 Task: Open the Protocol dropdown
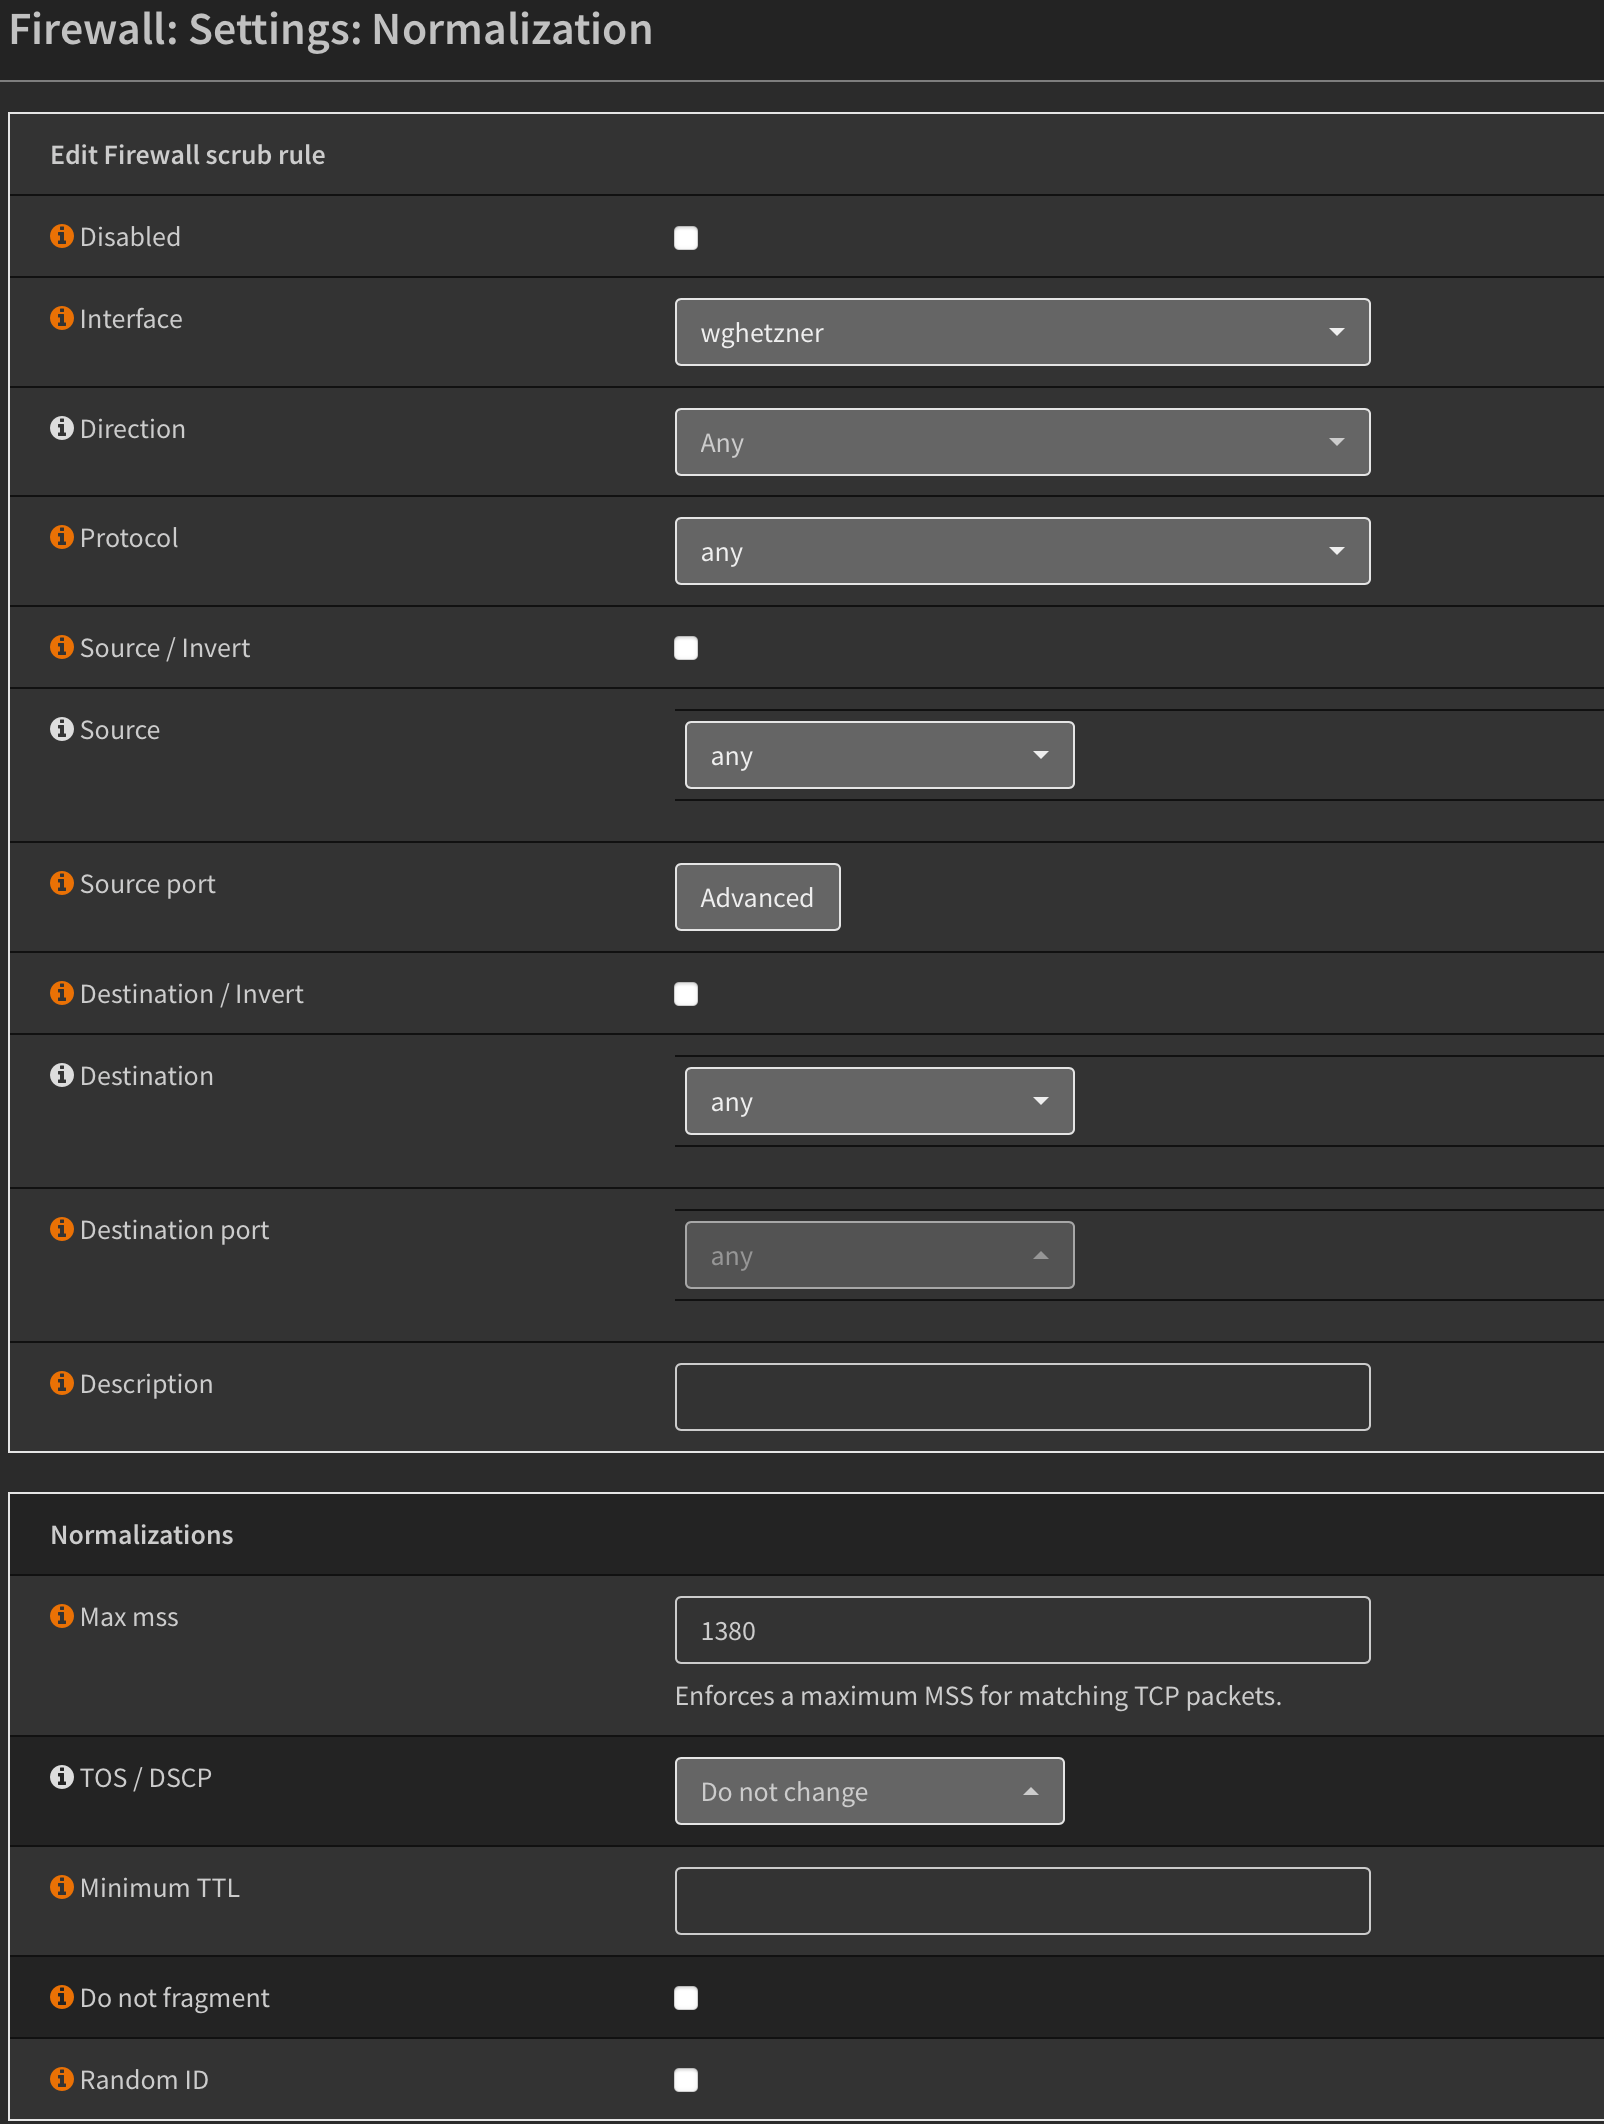click(1022, 551)
